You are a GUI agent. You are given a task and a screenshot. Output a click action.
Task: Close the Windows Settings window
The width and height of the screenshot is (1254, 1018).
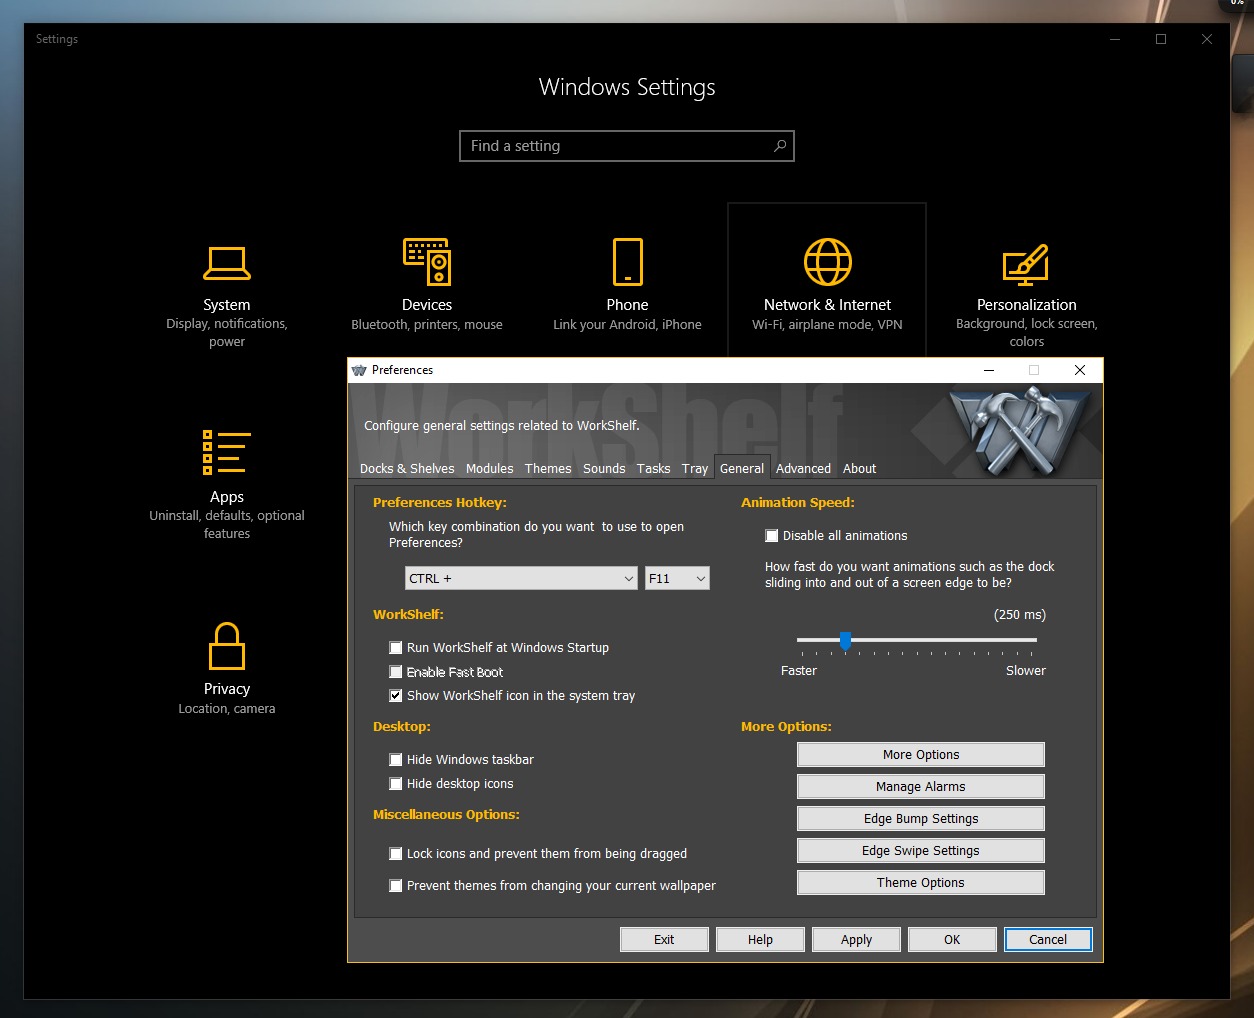[1207, 39]
